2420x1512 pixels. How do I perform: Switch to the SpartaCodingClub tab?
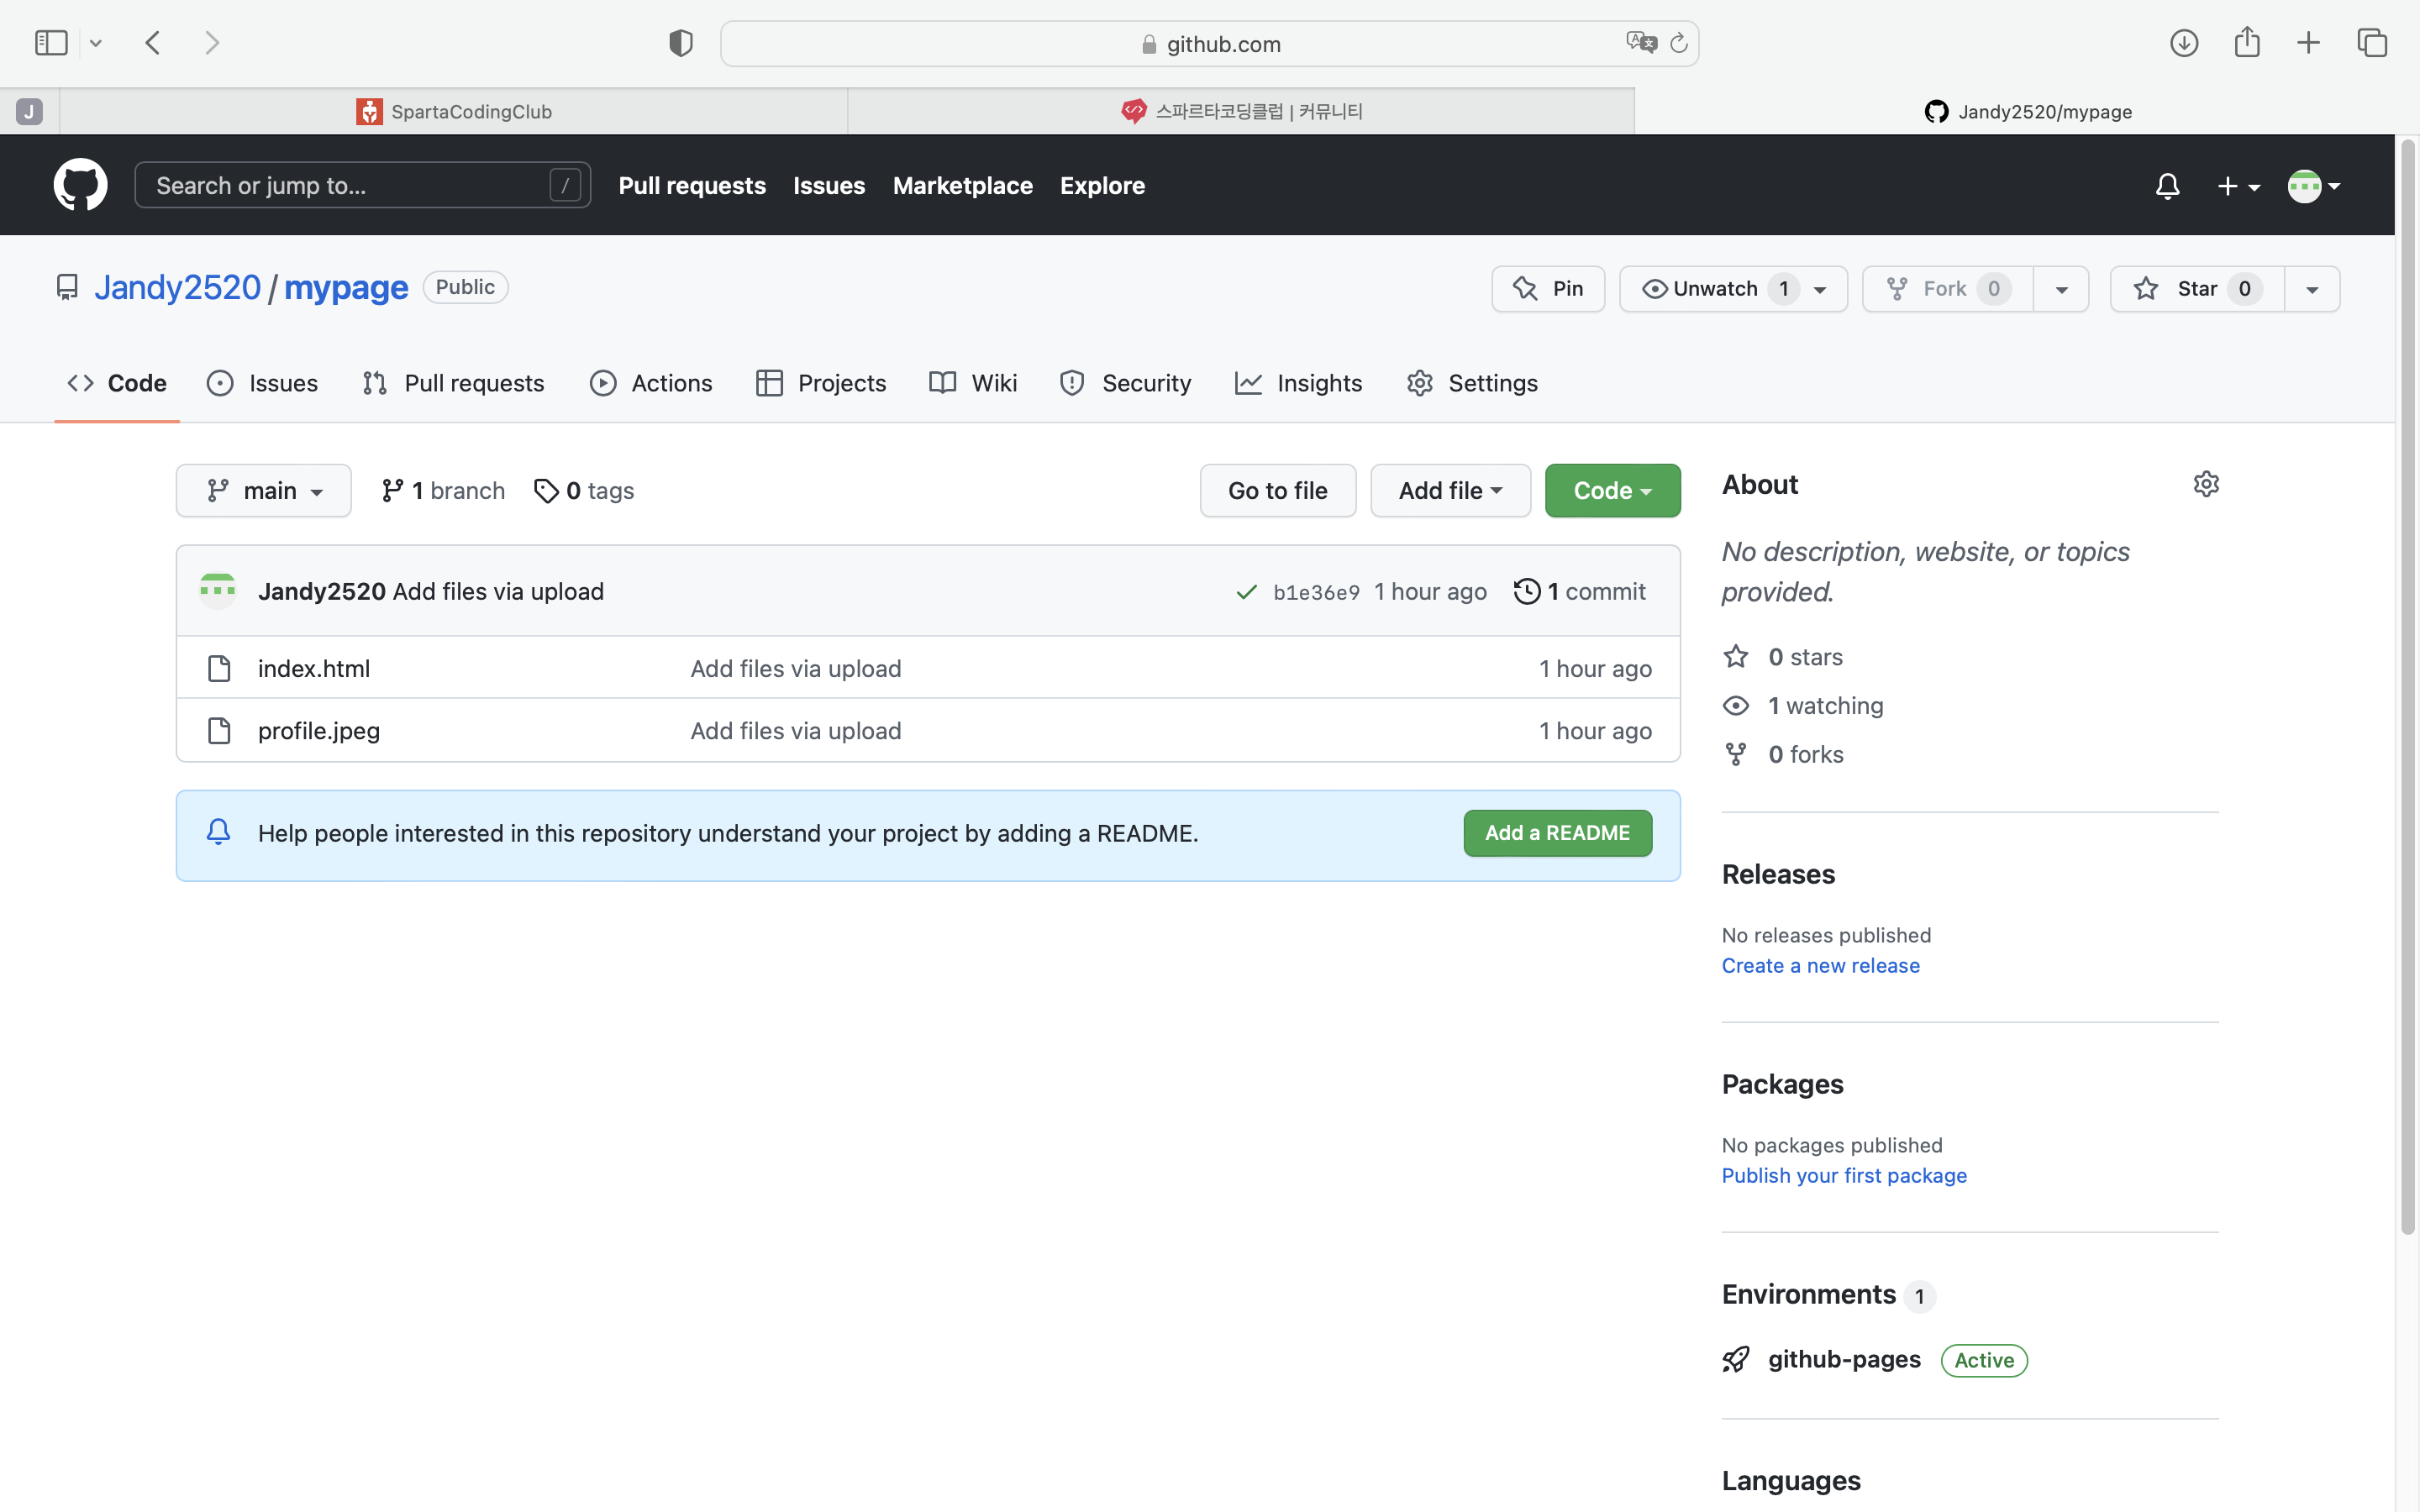[x=454, y=111]
